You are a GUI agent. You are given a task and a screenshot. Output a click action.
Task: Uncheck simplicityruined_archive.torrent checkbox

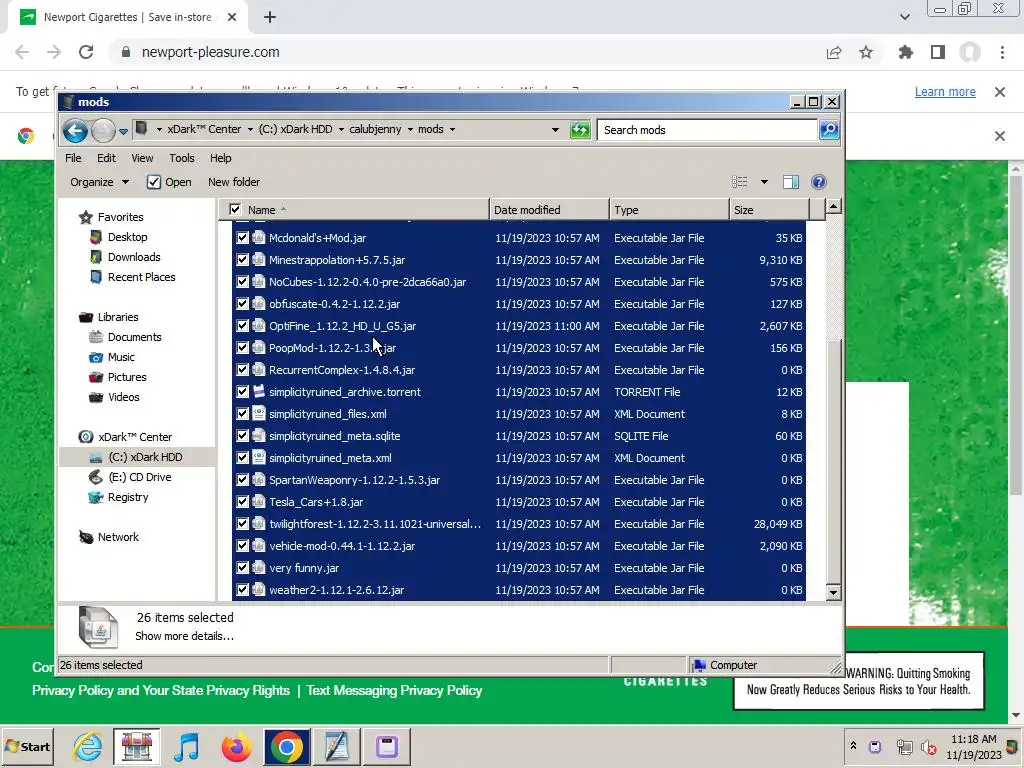(242, 392)
